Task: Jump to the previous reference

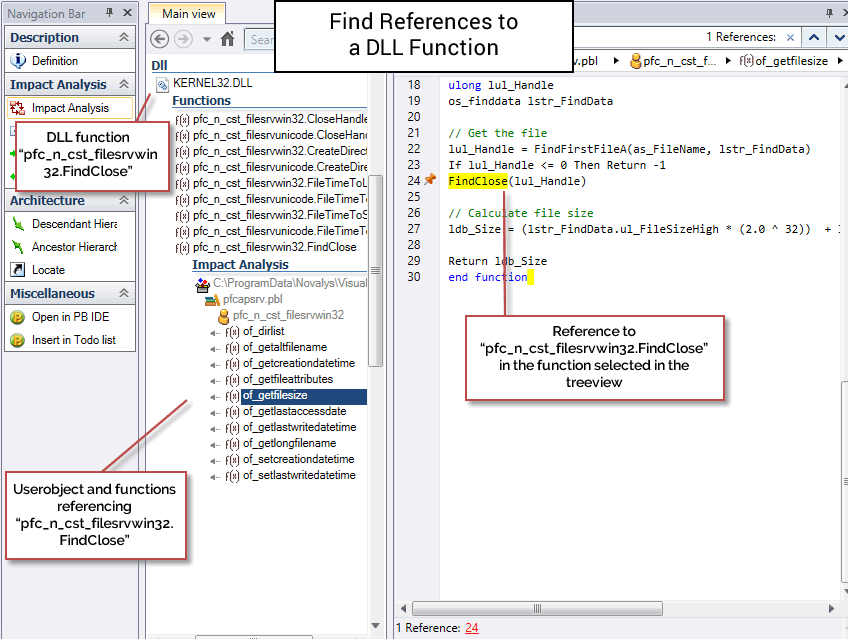Action: coord(814,37)
